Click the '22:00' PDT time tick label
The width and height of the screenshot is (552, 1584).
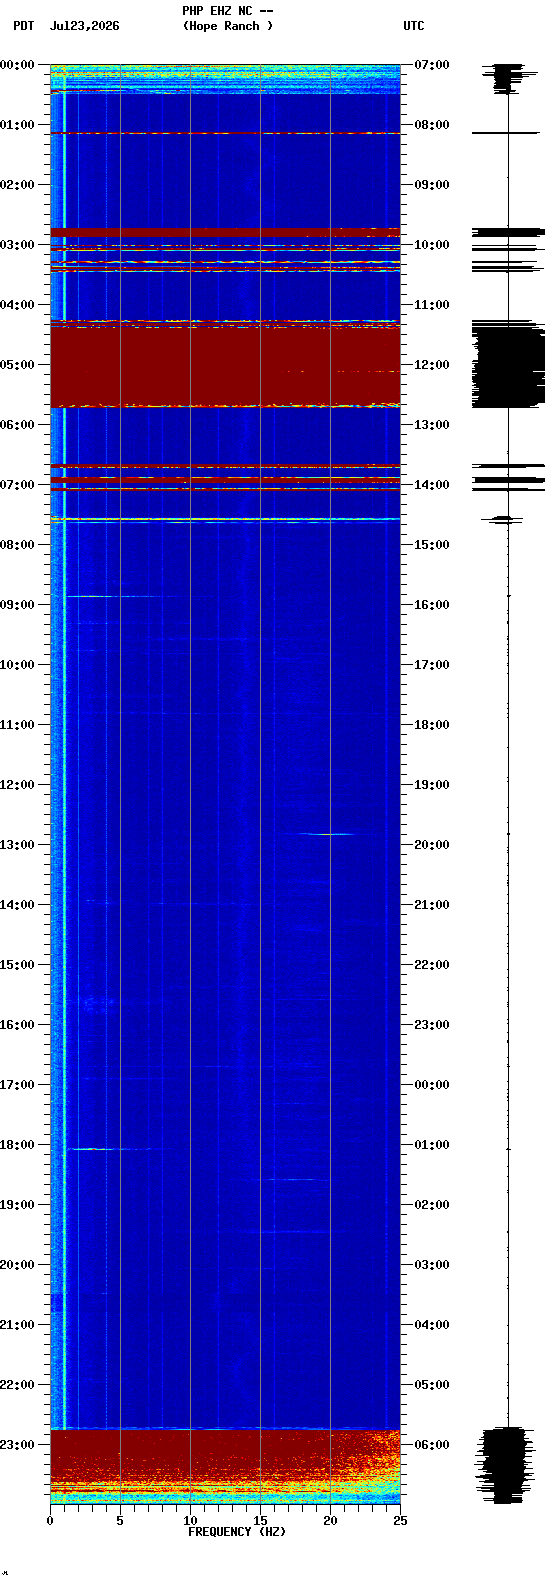[17, 1385]
